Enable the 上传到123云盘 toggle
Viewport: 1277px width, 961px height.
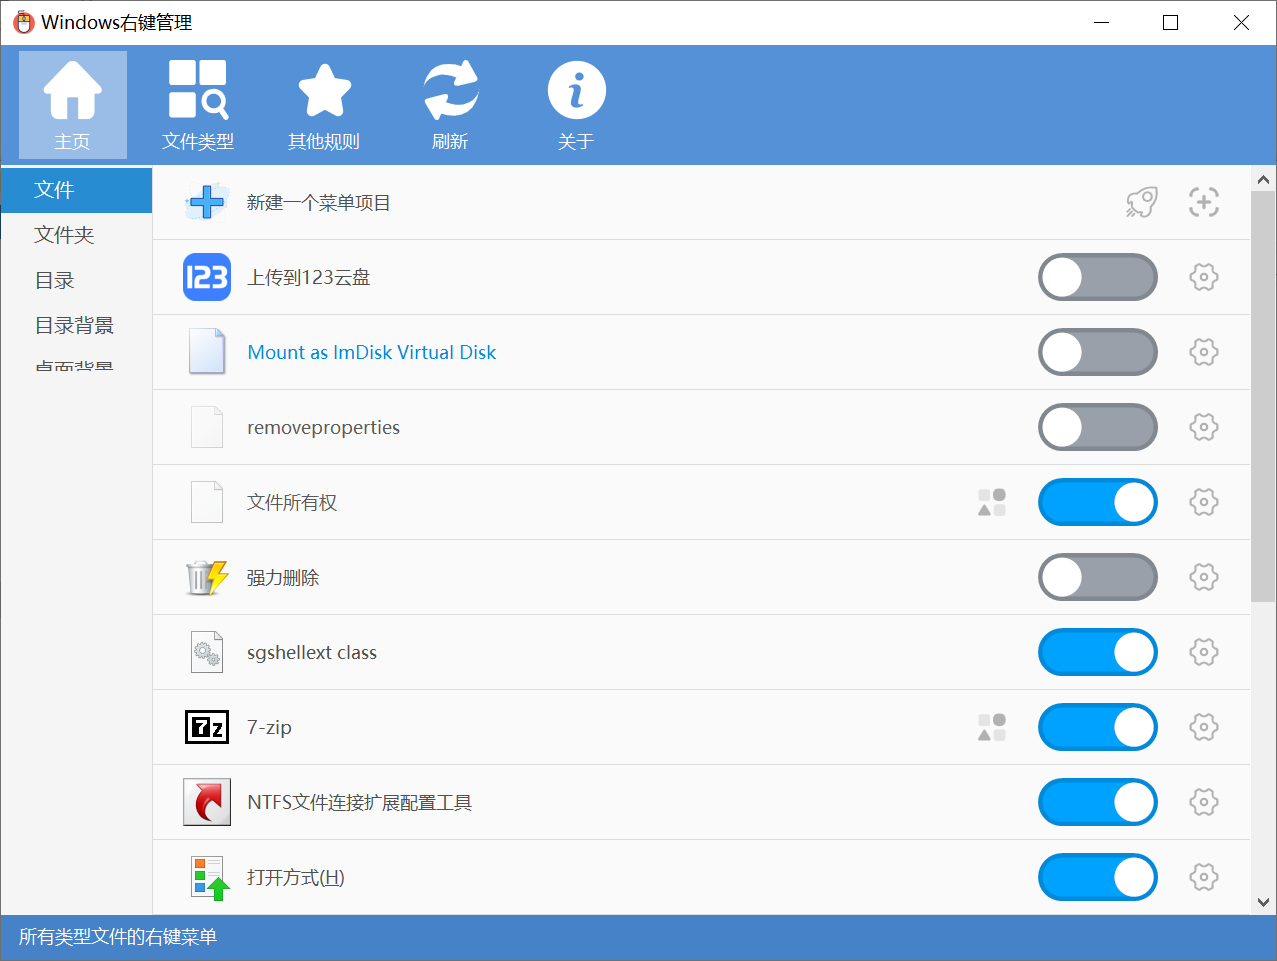tap(1098, 277)
